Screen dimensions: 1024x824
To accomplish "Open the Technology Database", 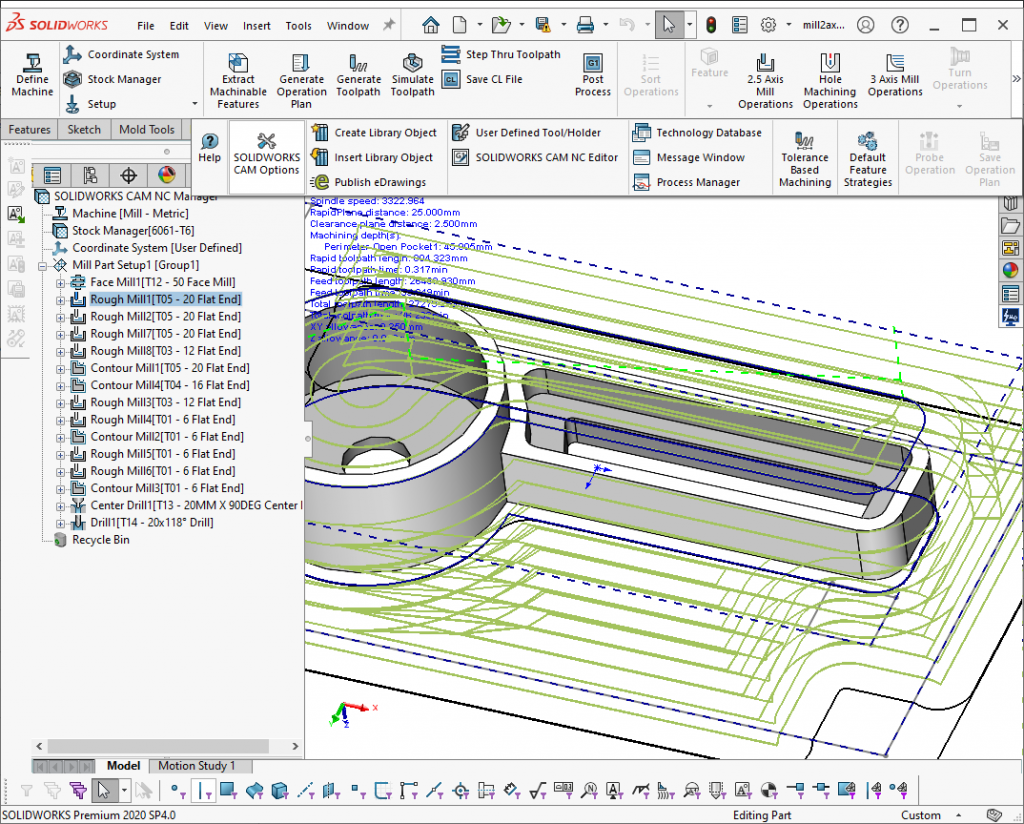I will click(x=700, y=131).
